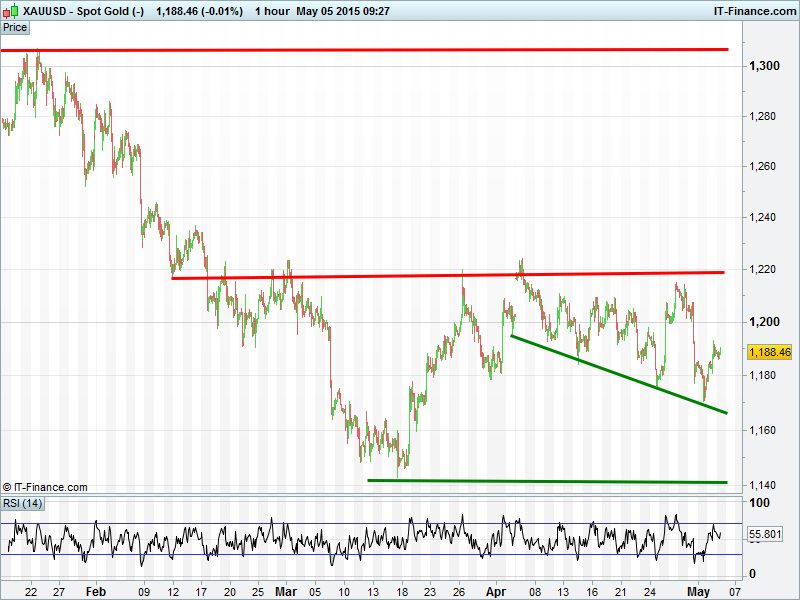This screenshot has width=800, height=600.
Task: Click the IT-Finance.com link at top right
Action: click(753, 12)
